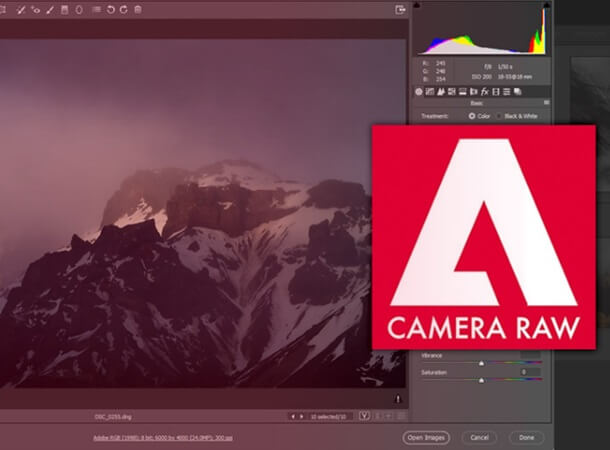Image resolution: width=610 pixels, height=450 pixels.
Task: Open the Preferences list icon in toolbar
Action: pyautogui.click(x=96, y=9)
